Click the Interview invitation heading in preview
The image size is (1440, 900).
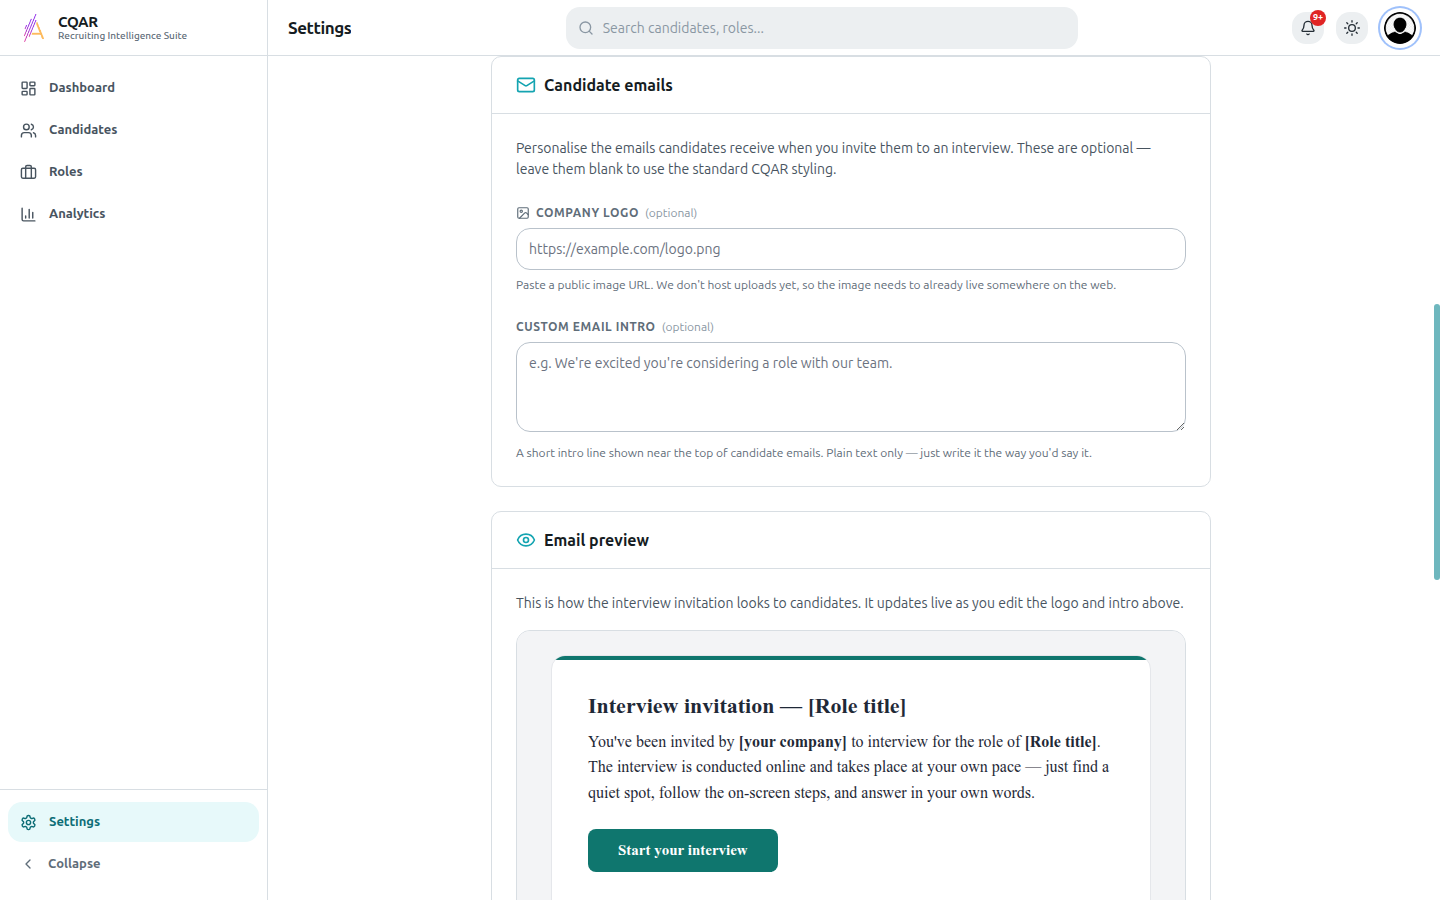747,706
